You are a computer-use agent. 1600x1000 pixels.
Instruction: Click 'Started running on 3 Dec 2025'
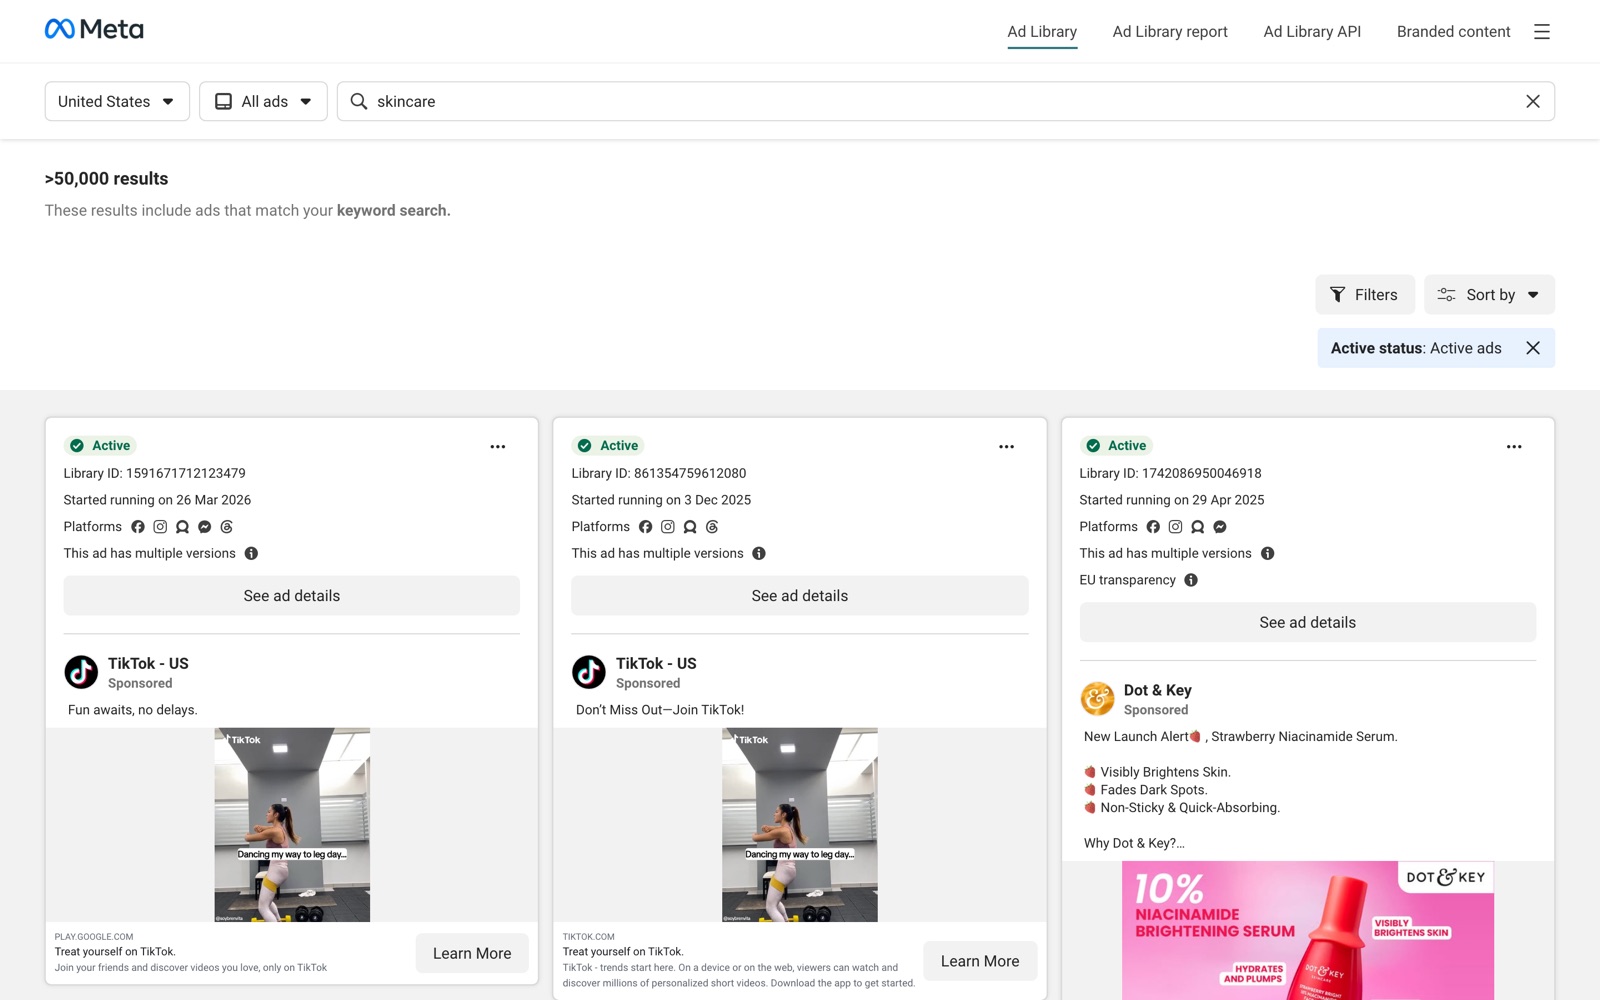click(661, 500)
